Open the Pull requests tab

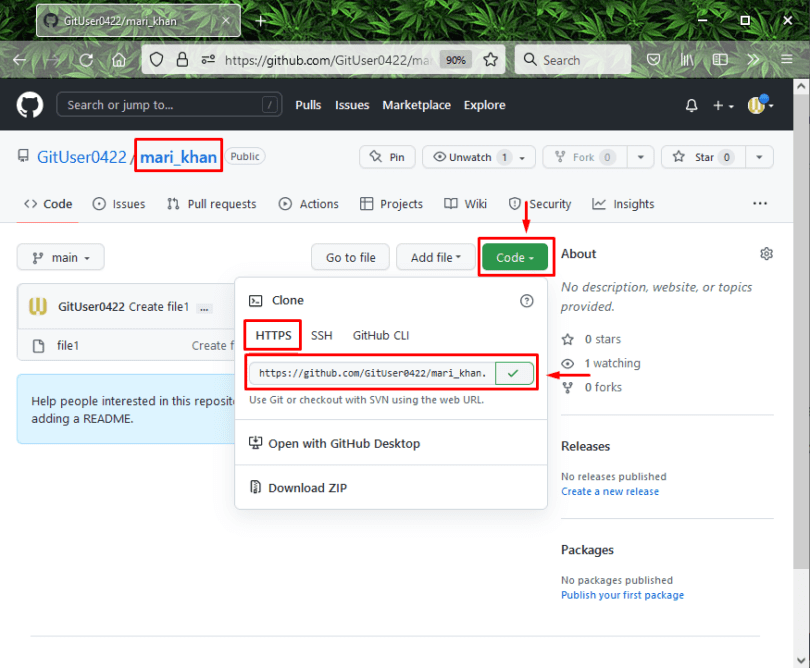pos(211,204)
